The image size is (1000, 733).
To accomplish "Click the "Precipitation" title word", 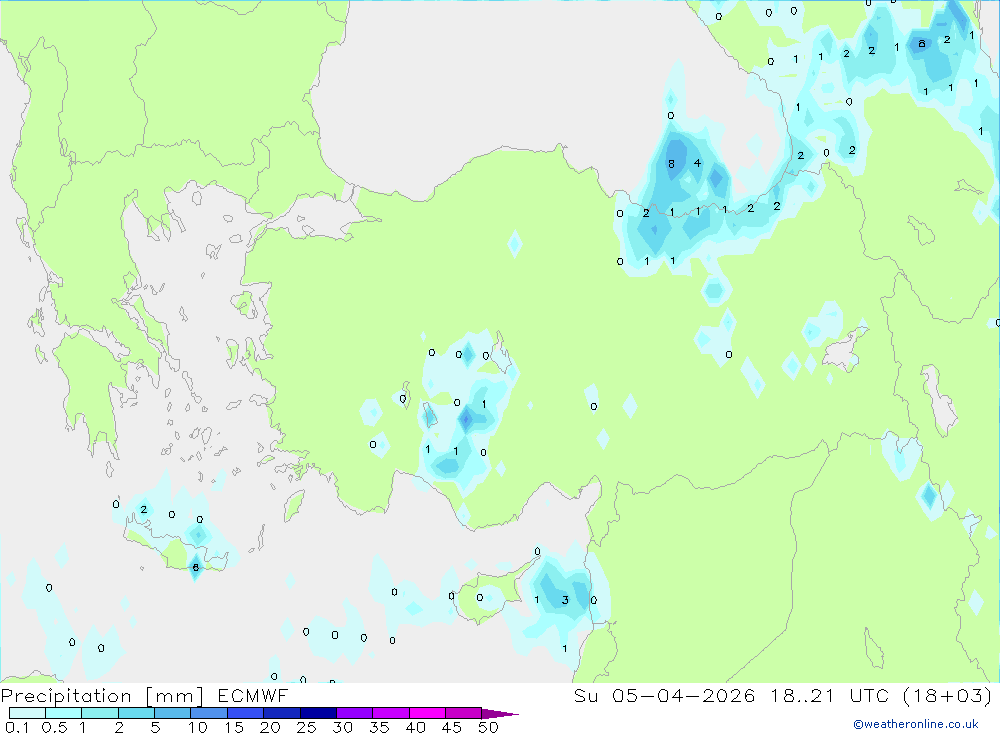I will tap(66, 696).
